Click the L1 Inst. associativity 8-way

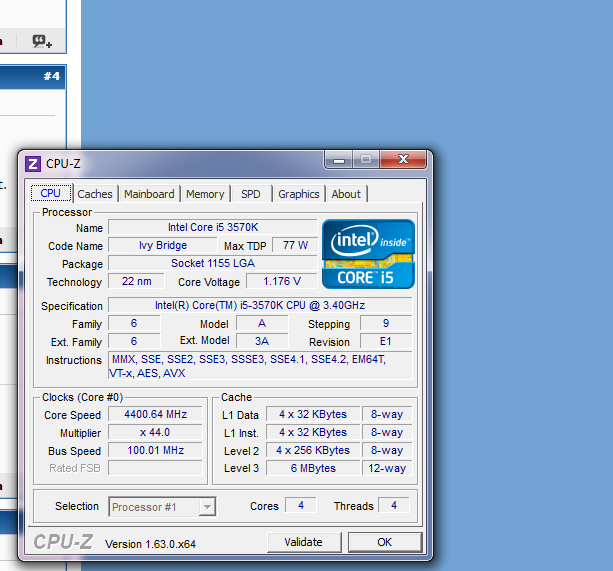point(387,432)
